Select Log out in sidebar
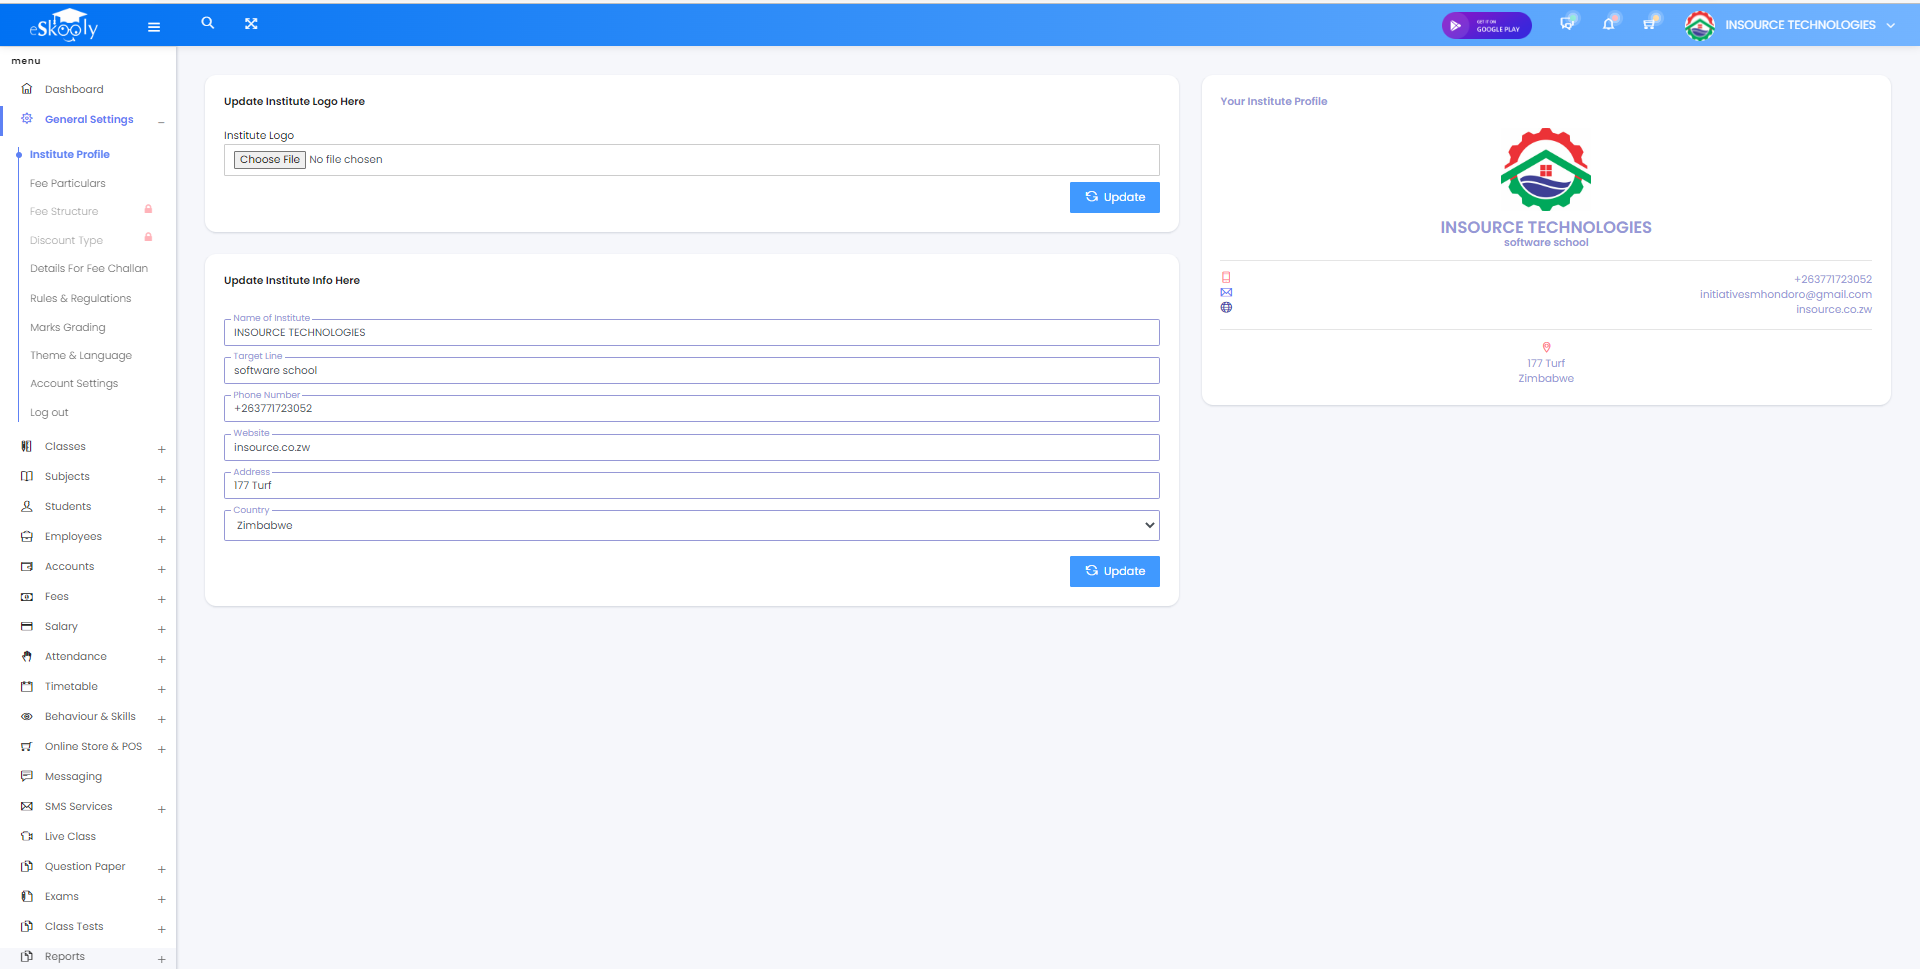Image resolution: width=1920 pixels, height=969 pixels. click(49, 412)
